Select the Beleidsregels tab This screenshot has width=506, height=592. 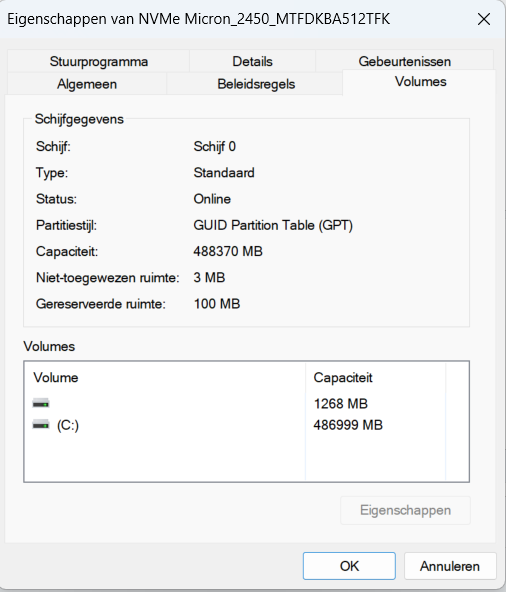[256, 84]
